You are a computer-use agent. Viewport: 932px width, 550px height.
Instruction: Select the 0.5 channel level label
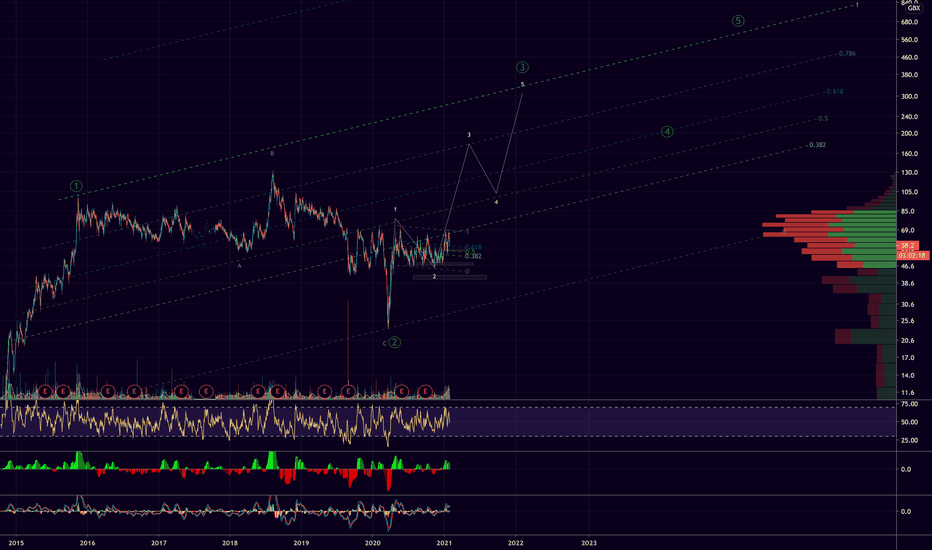click(x=823, y=118)
